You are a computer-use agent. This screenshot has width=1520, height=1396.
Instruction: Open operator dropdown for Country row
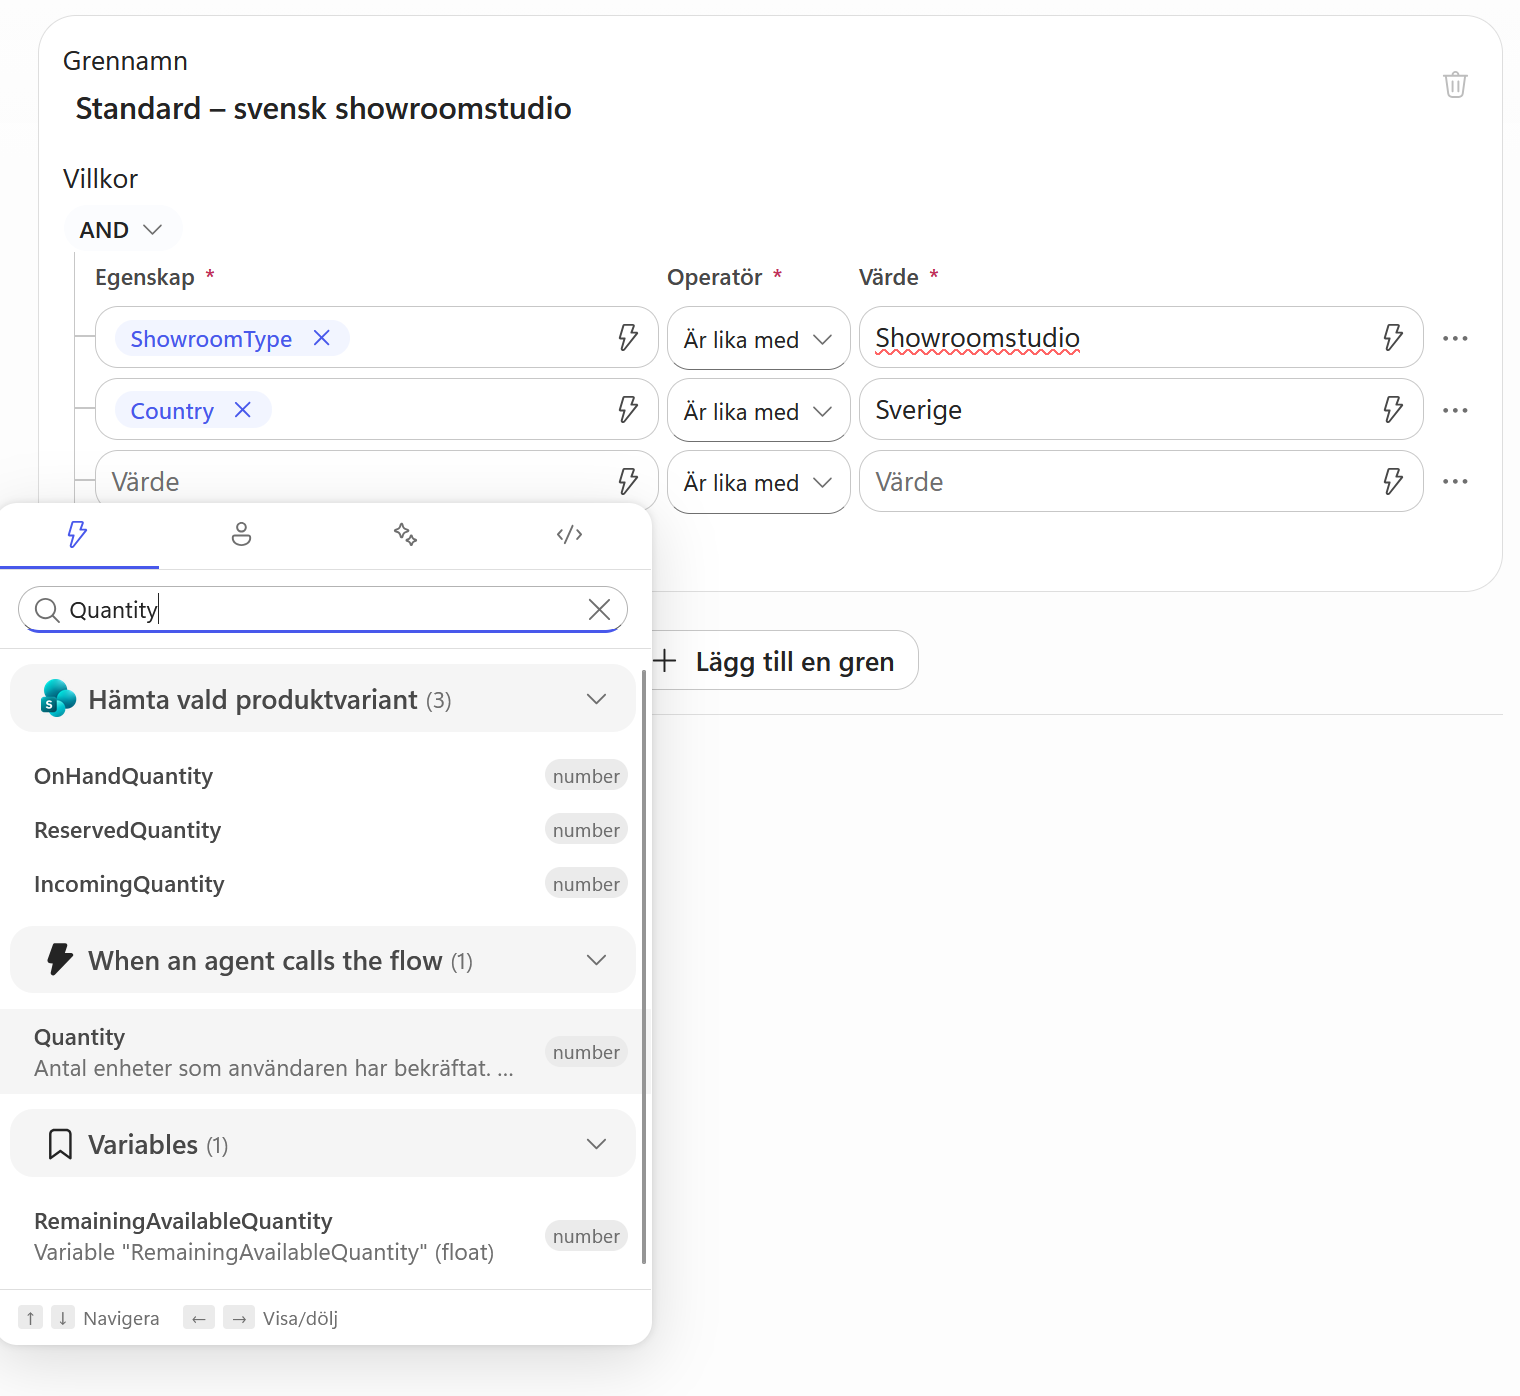pos(758,411)
